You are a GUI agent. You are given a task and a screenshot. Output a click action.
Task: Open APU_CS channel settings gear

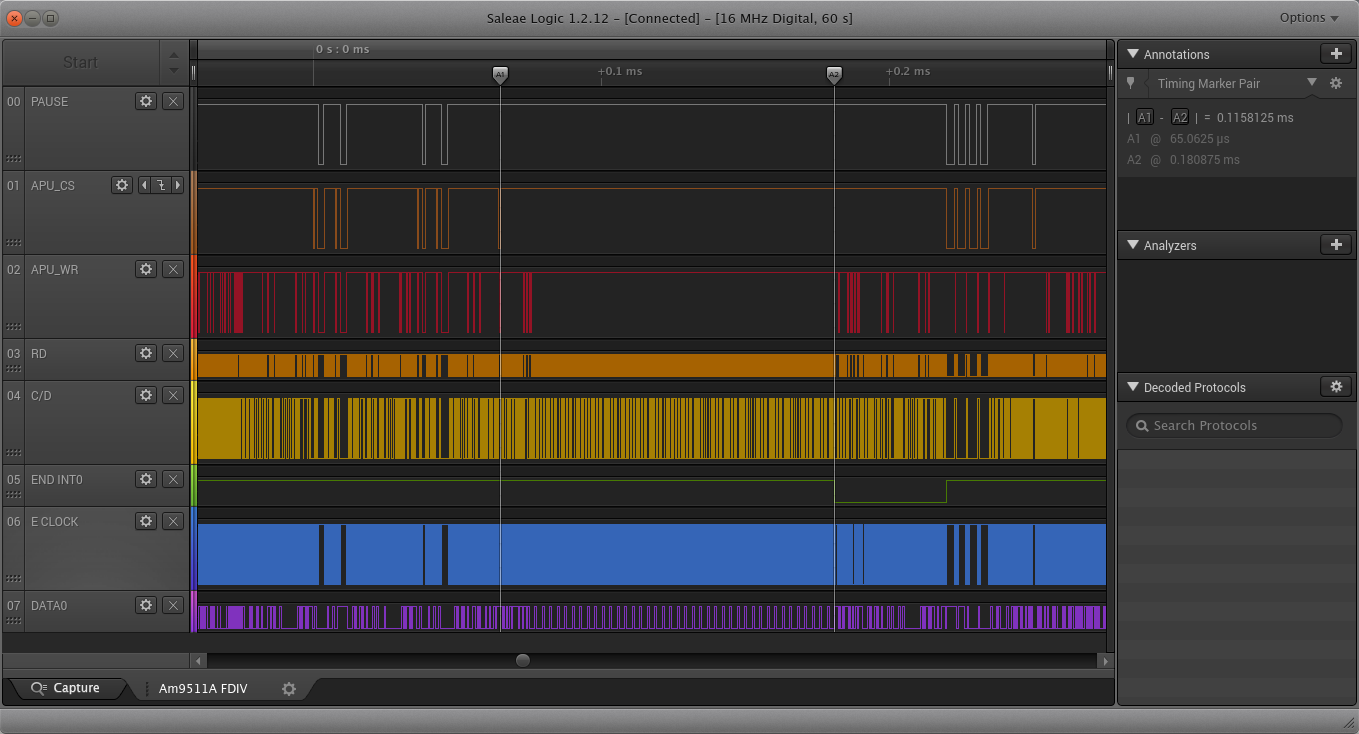coord(122,185)
